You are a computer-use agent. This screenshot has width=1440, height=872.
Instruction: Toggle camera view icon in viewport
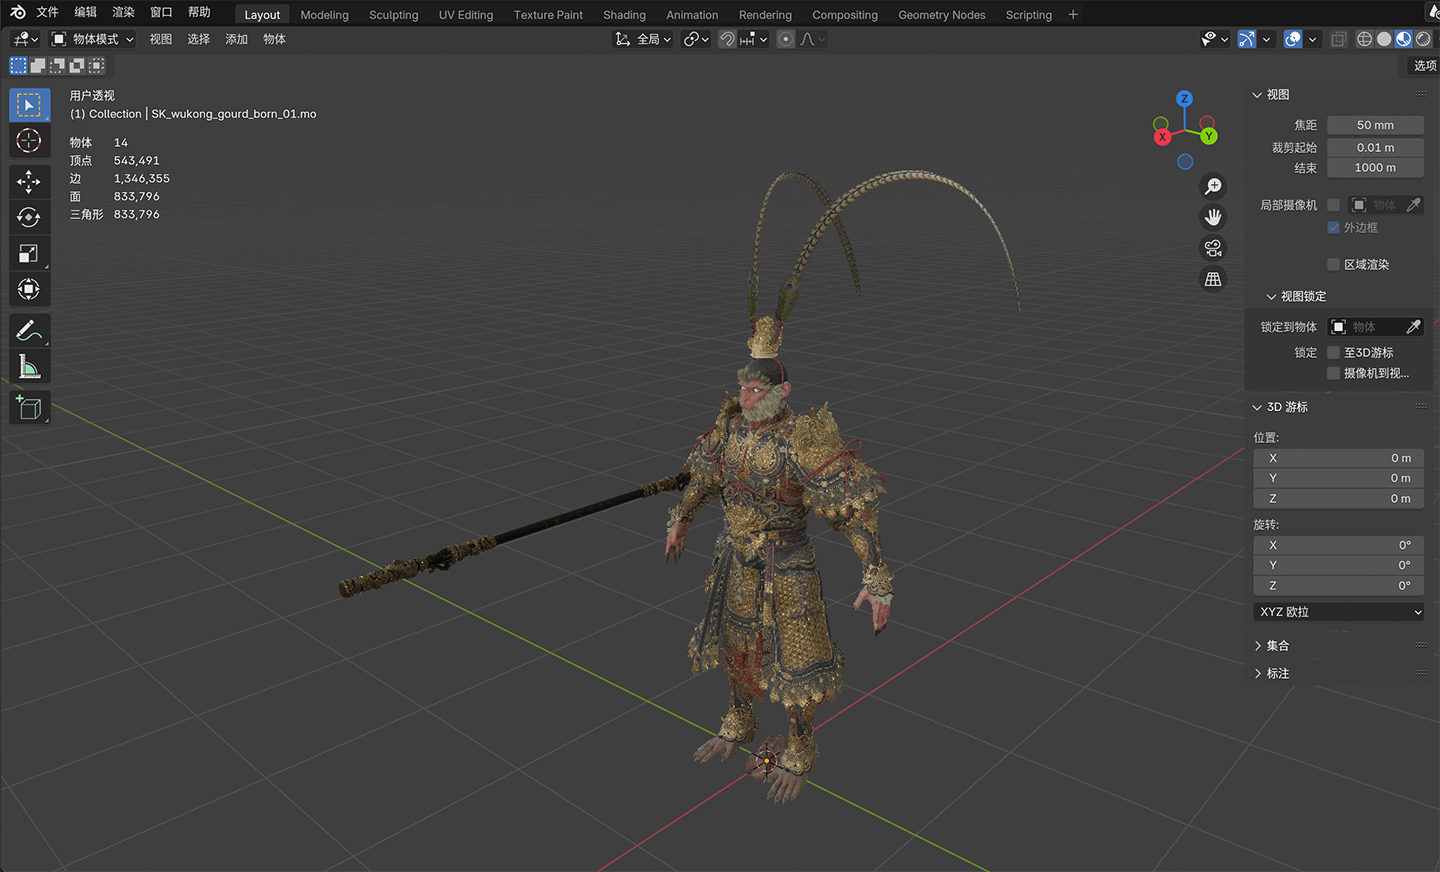point(1213,248)
